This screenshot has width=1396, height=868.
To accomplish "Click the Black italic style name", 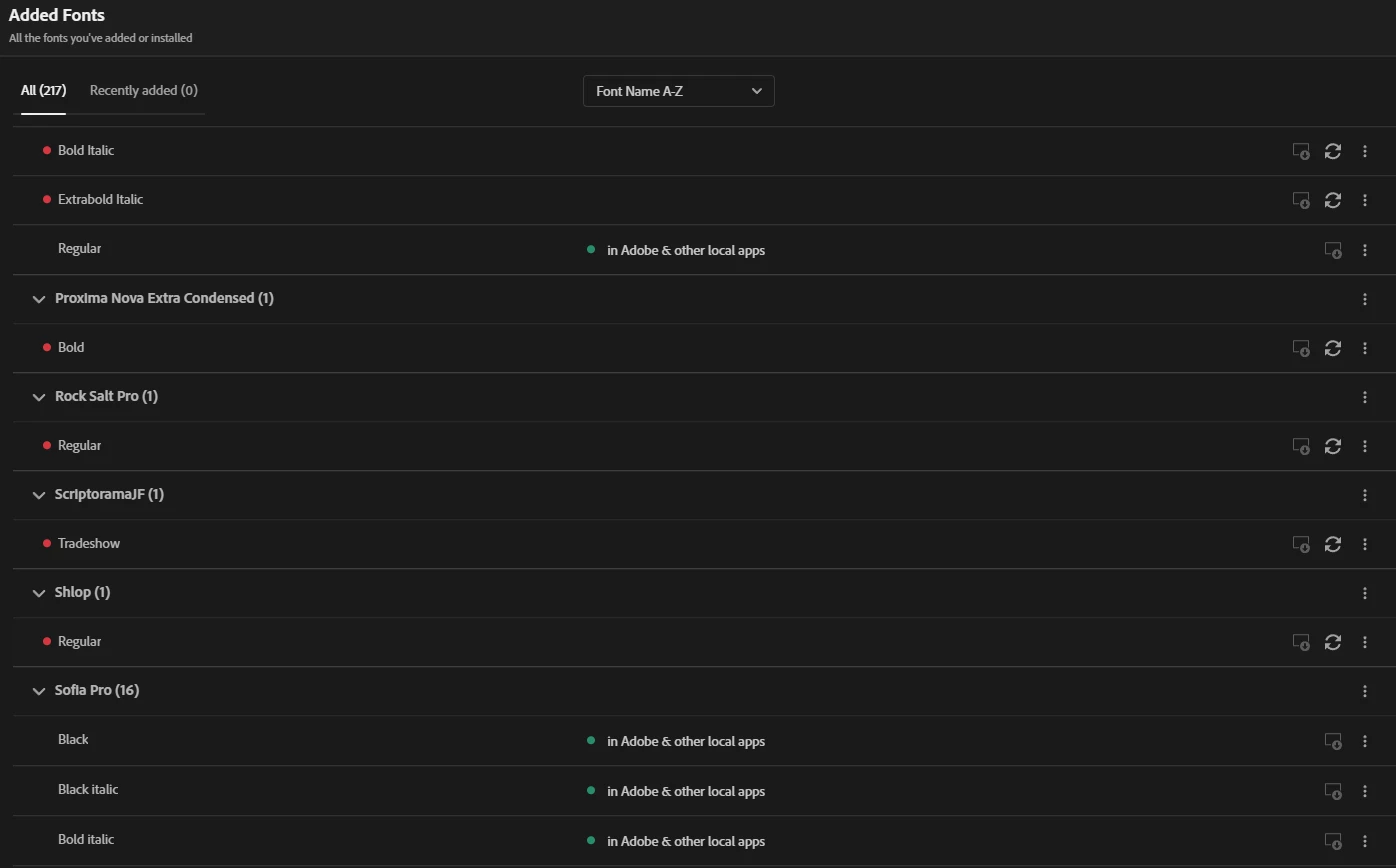I will tap(88, 789).
